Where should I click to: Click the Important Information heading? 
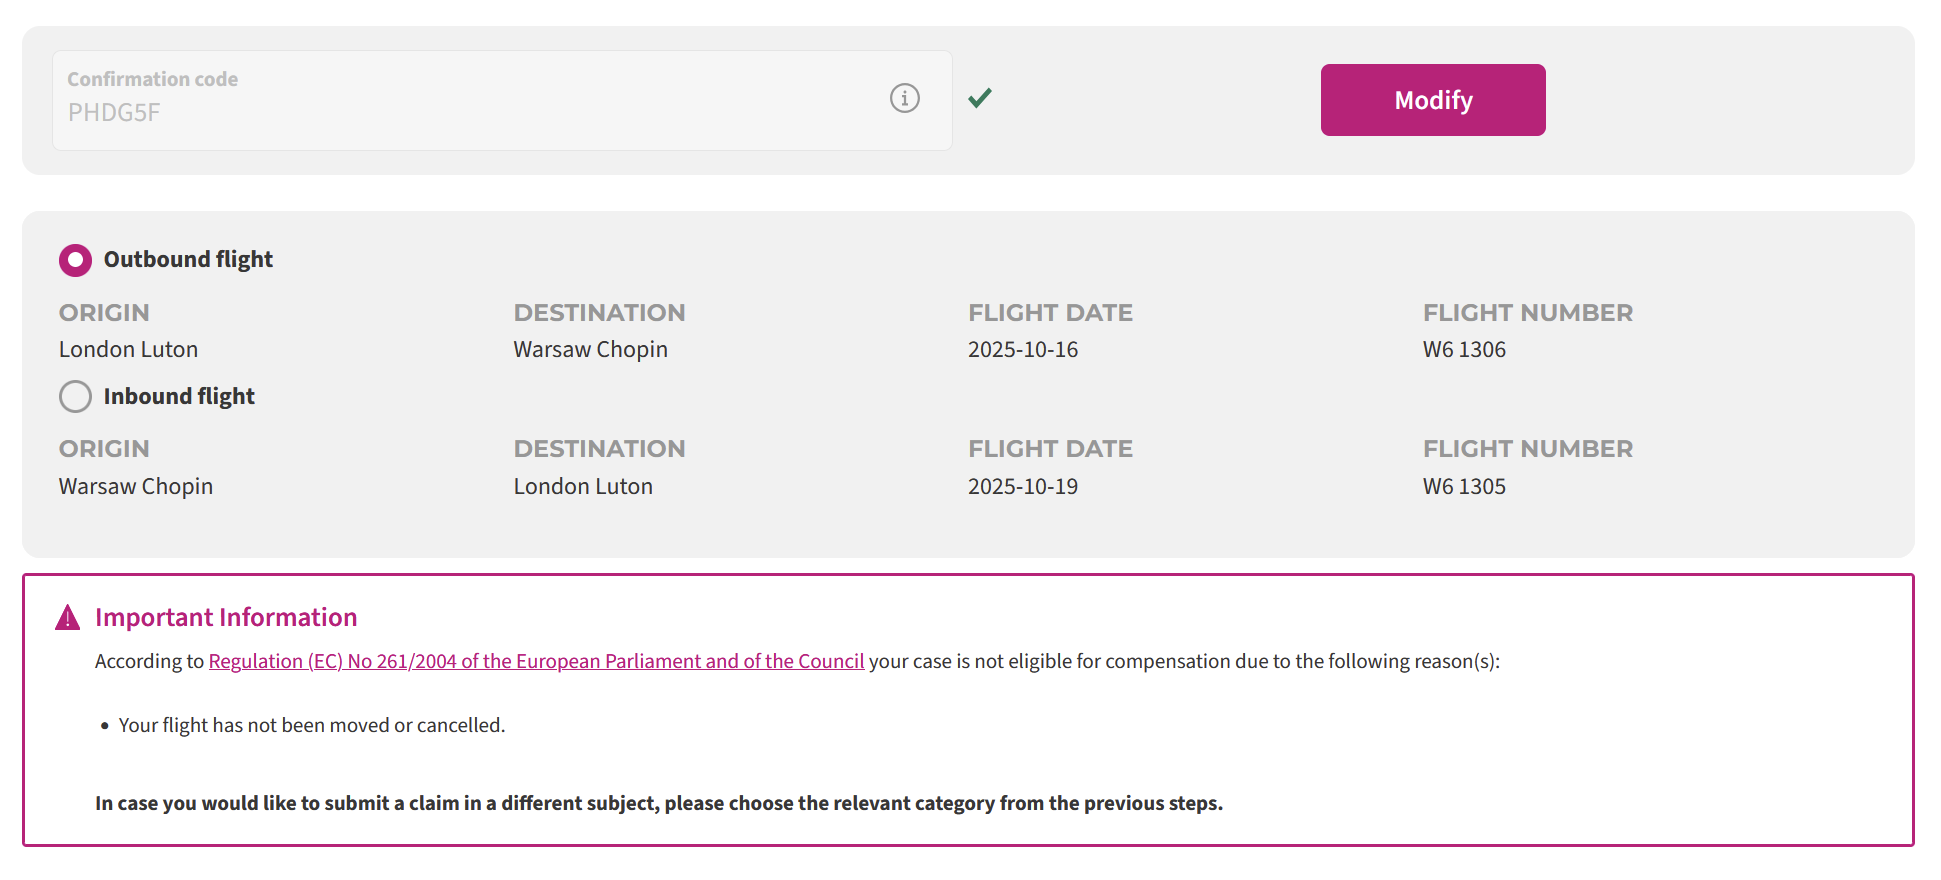[x=226, y=618]
